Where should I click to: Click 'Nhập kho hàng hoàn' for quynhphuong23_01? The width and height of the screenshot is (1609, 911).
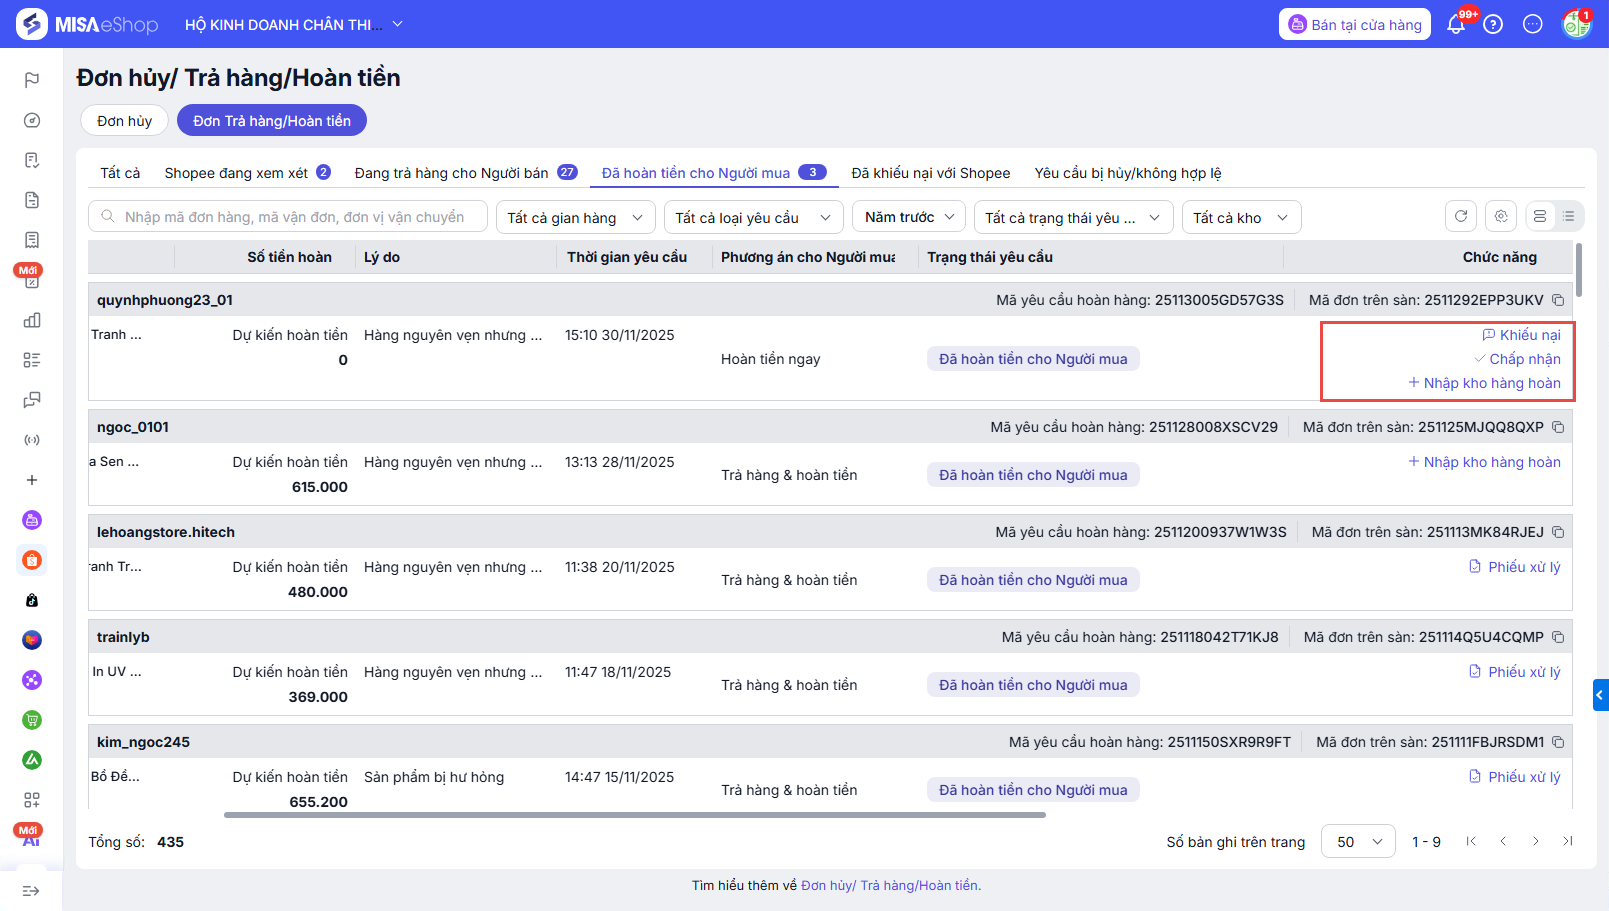(1484, 383)
